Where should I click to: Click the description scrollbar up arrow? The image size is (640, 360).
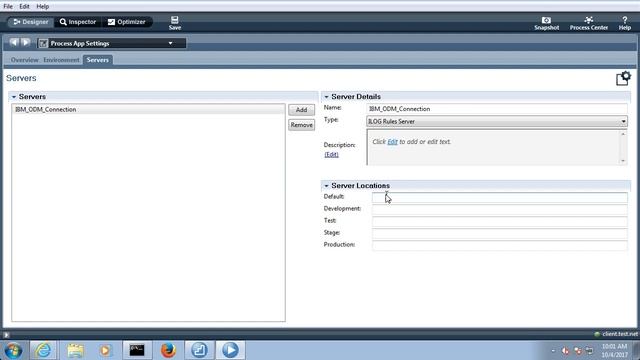pyautogui.click(x=623, y=134)
